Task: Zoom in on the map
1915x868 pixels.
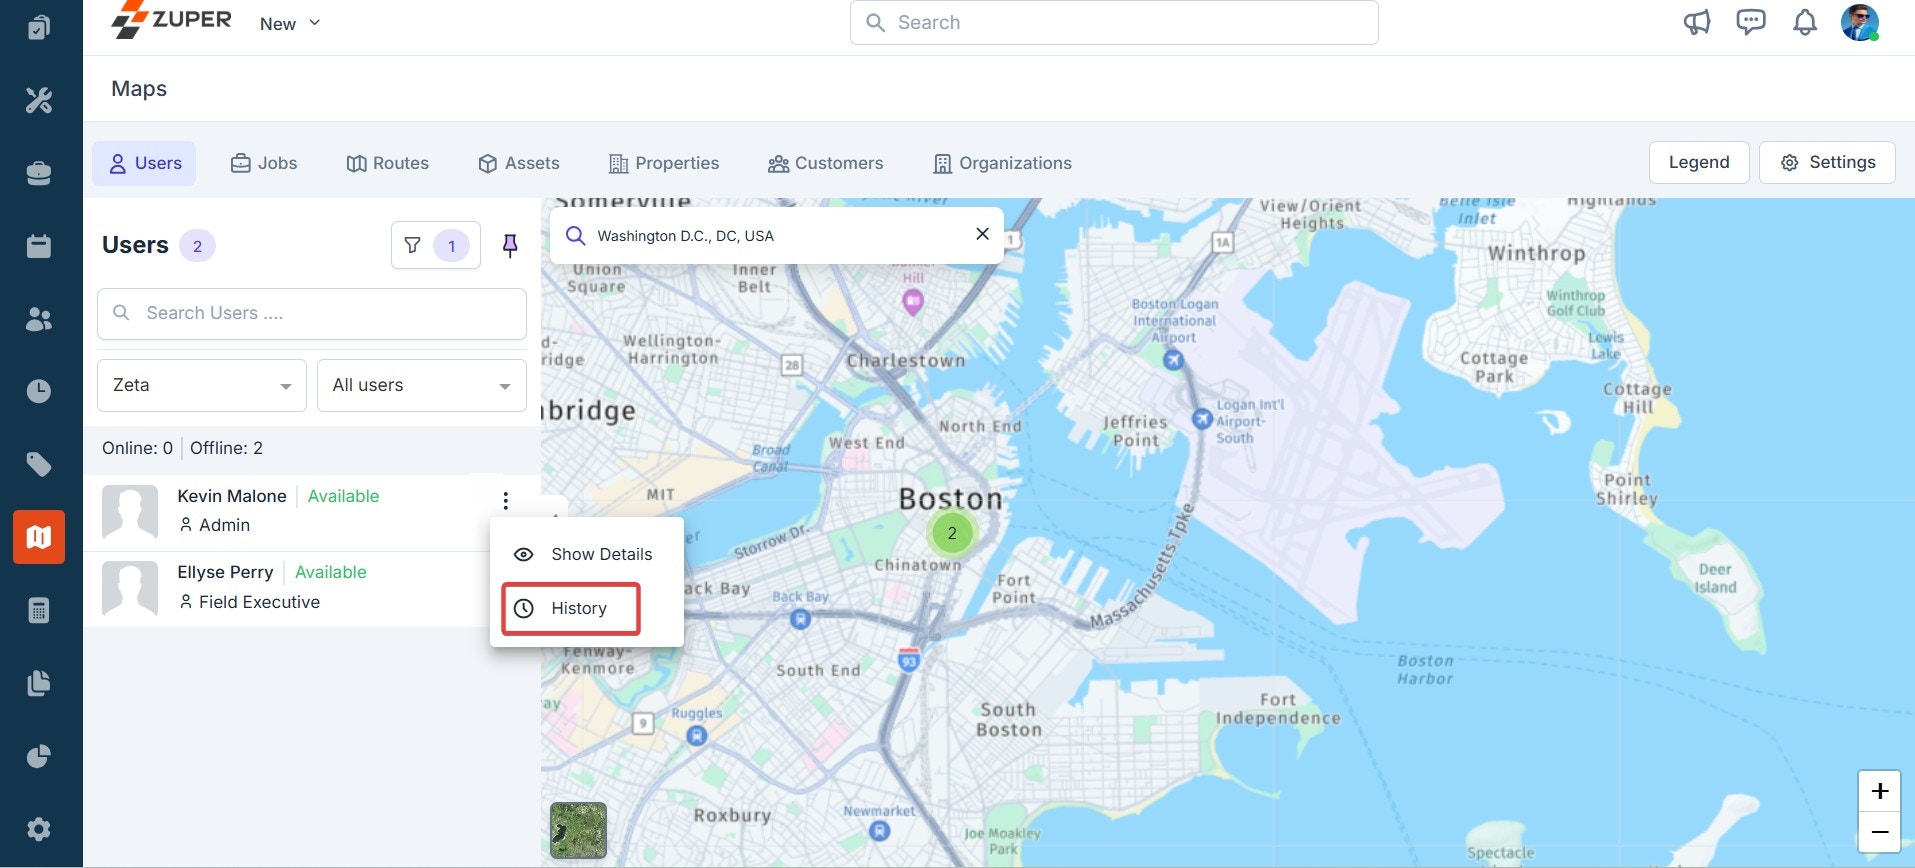Action: 1880,791
